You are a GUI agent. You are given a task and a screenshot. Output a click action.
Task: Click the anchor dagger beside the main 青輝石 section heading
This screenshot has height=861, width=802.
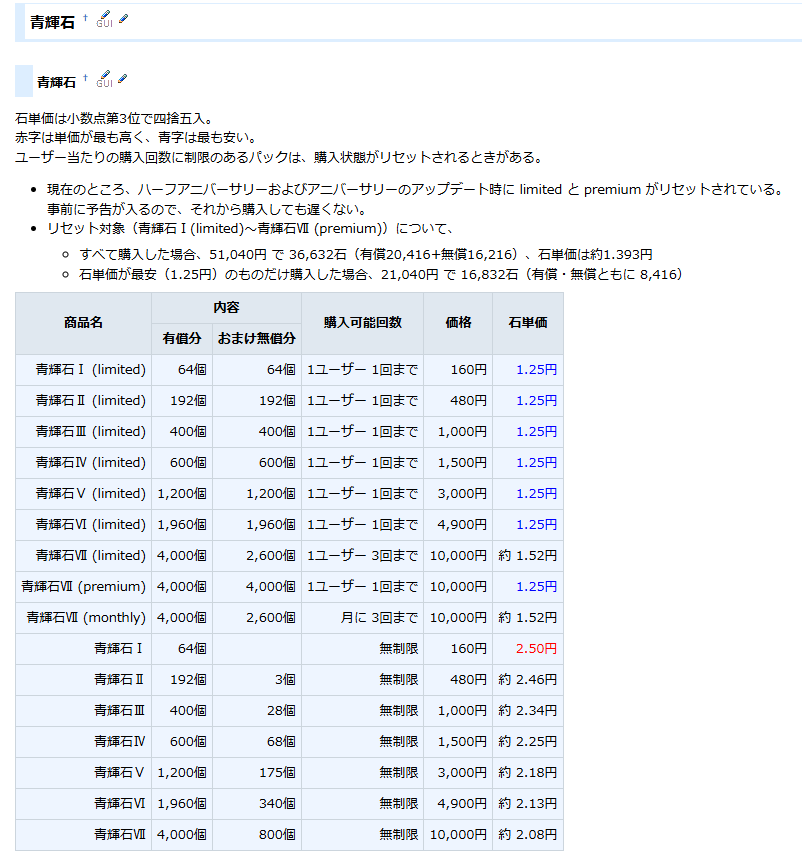85,18
